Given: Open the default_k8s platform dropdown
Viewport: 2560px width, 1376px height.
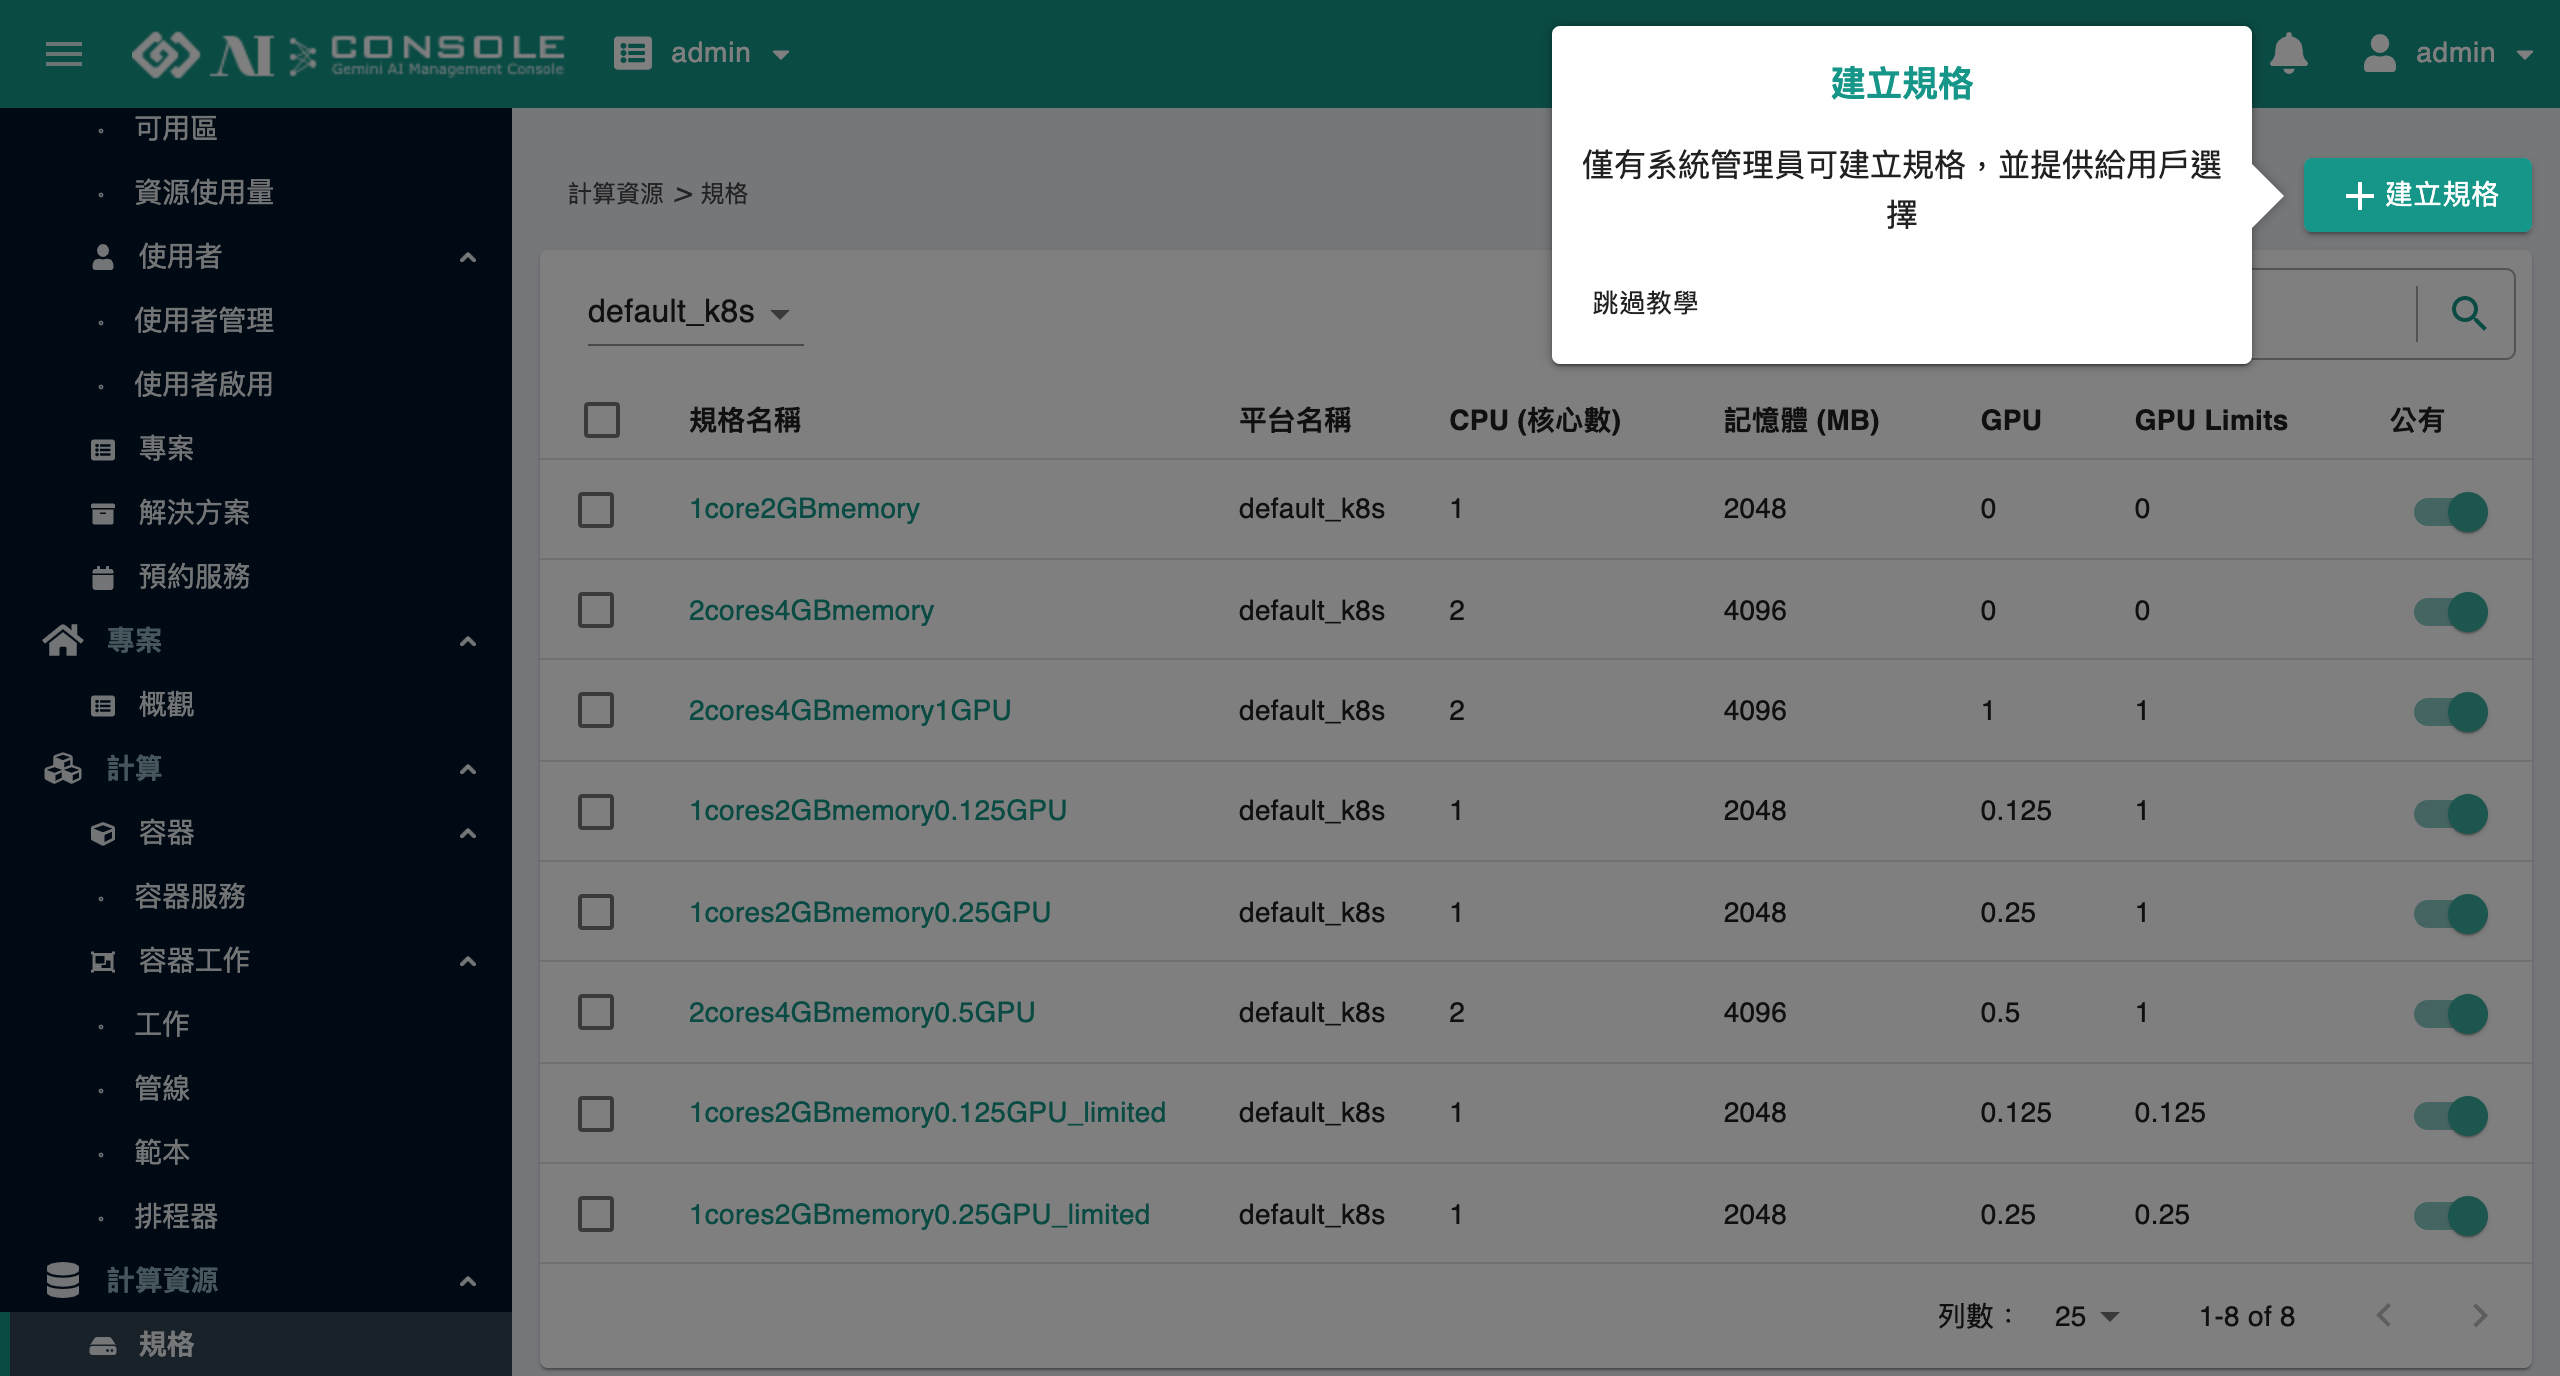Looking at the screenshot, I should (695, 312).
